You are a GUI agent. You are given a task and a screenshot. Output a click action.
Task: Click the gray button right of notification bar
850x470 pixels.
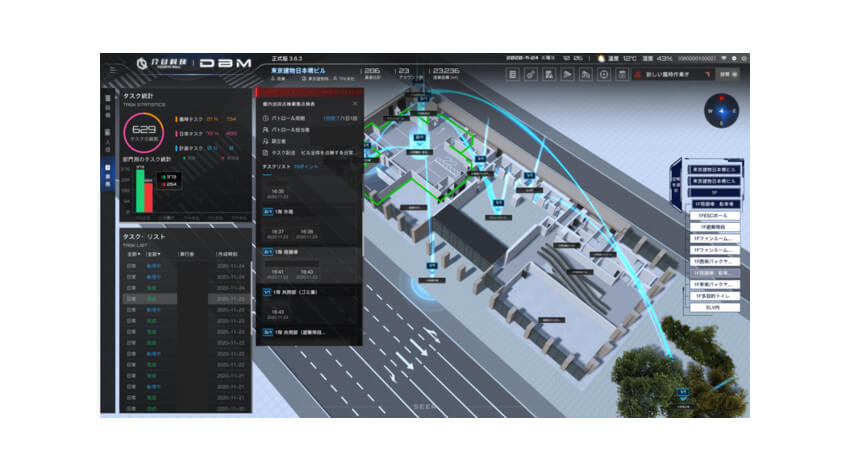point(728,75)
